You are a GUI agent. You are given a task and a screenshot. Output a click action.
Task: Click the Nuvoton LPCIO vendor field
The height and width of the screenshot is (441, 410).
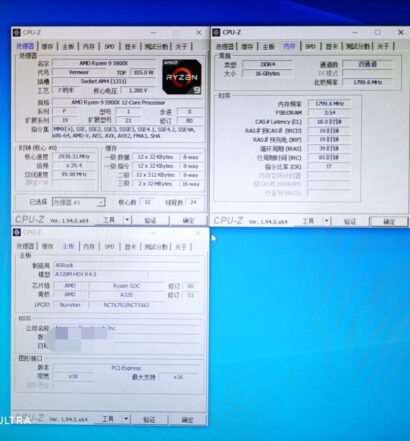coord(70,305)
